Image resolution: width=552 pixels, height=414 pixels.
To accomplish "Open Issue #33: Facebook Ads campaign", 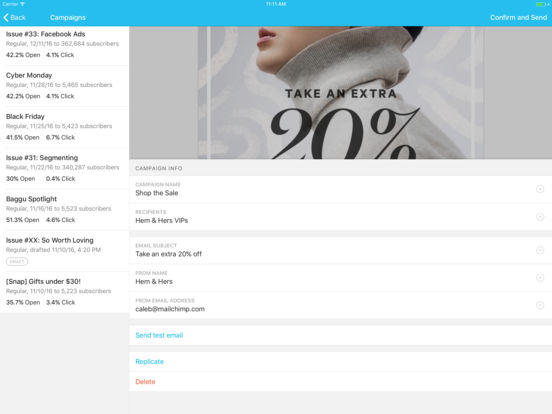I will click(64, 44).
